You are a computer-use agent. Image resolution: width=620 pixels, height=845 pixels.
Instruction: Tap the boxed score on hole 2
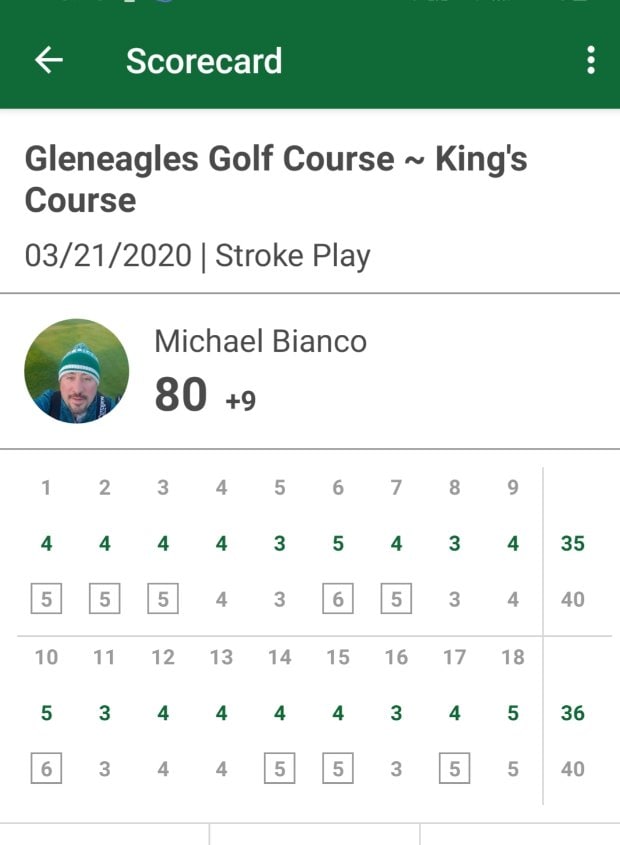104,600
